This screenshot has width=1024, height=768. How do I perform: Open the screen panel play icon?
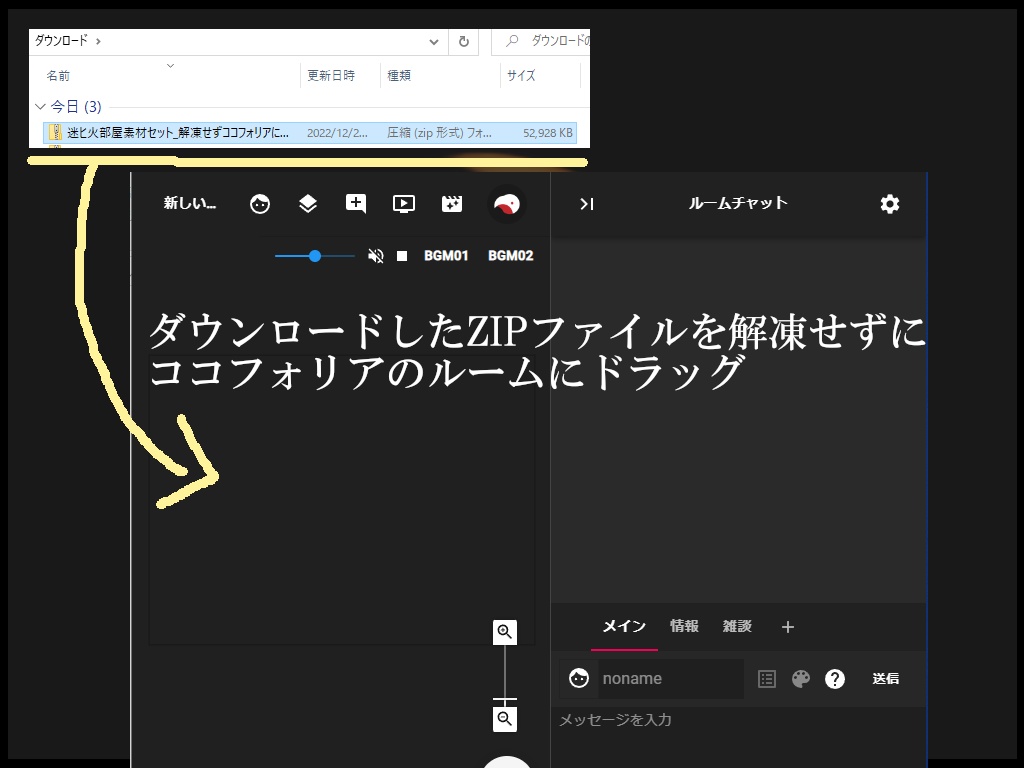(404, 204)
